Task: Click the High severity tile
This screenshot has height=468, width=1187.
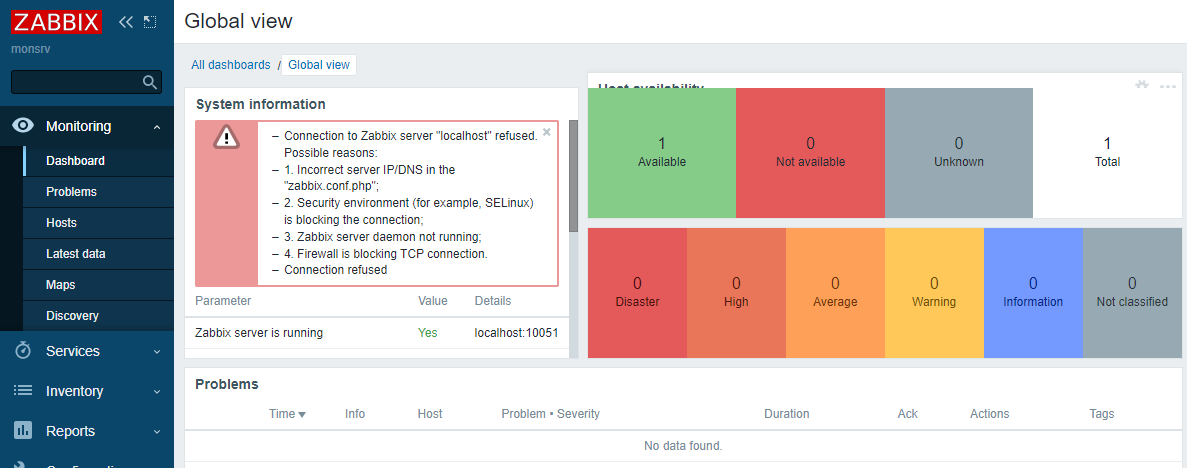Action: tap(736, 292)
